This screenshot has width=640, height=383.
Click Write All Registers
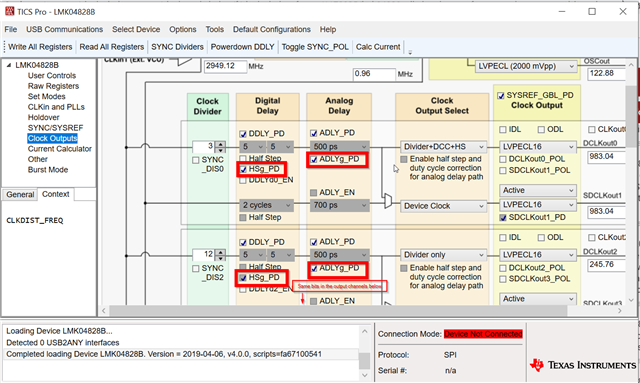(x=40, y=47)
